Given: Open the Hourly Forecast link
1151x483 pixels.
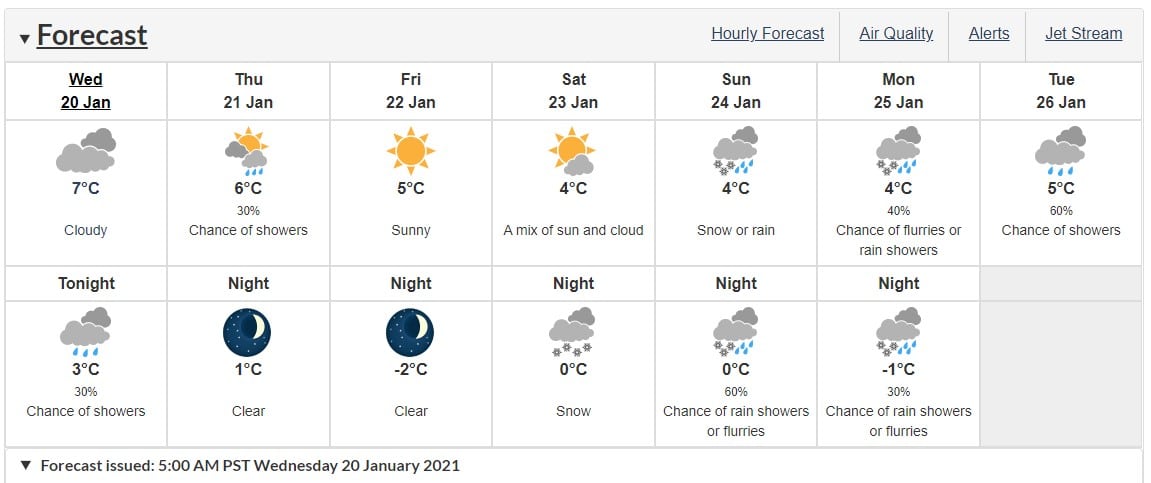Looking at the screenshot, I should 768,34.
